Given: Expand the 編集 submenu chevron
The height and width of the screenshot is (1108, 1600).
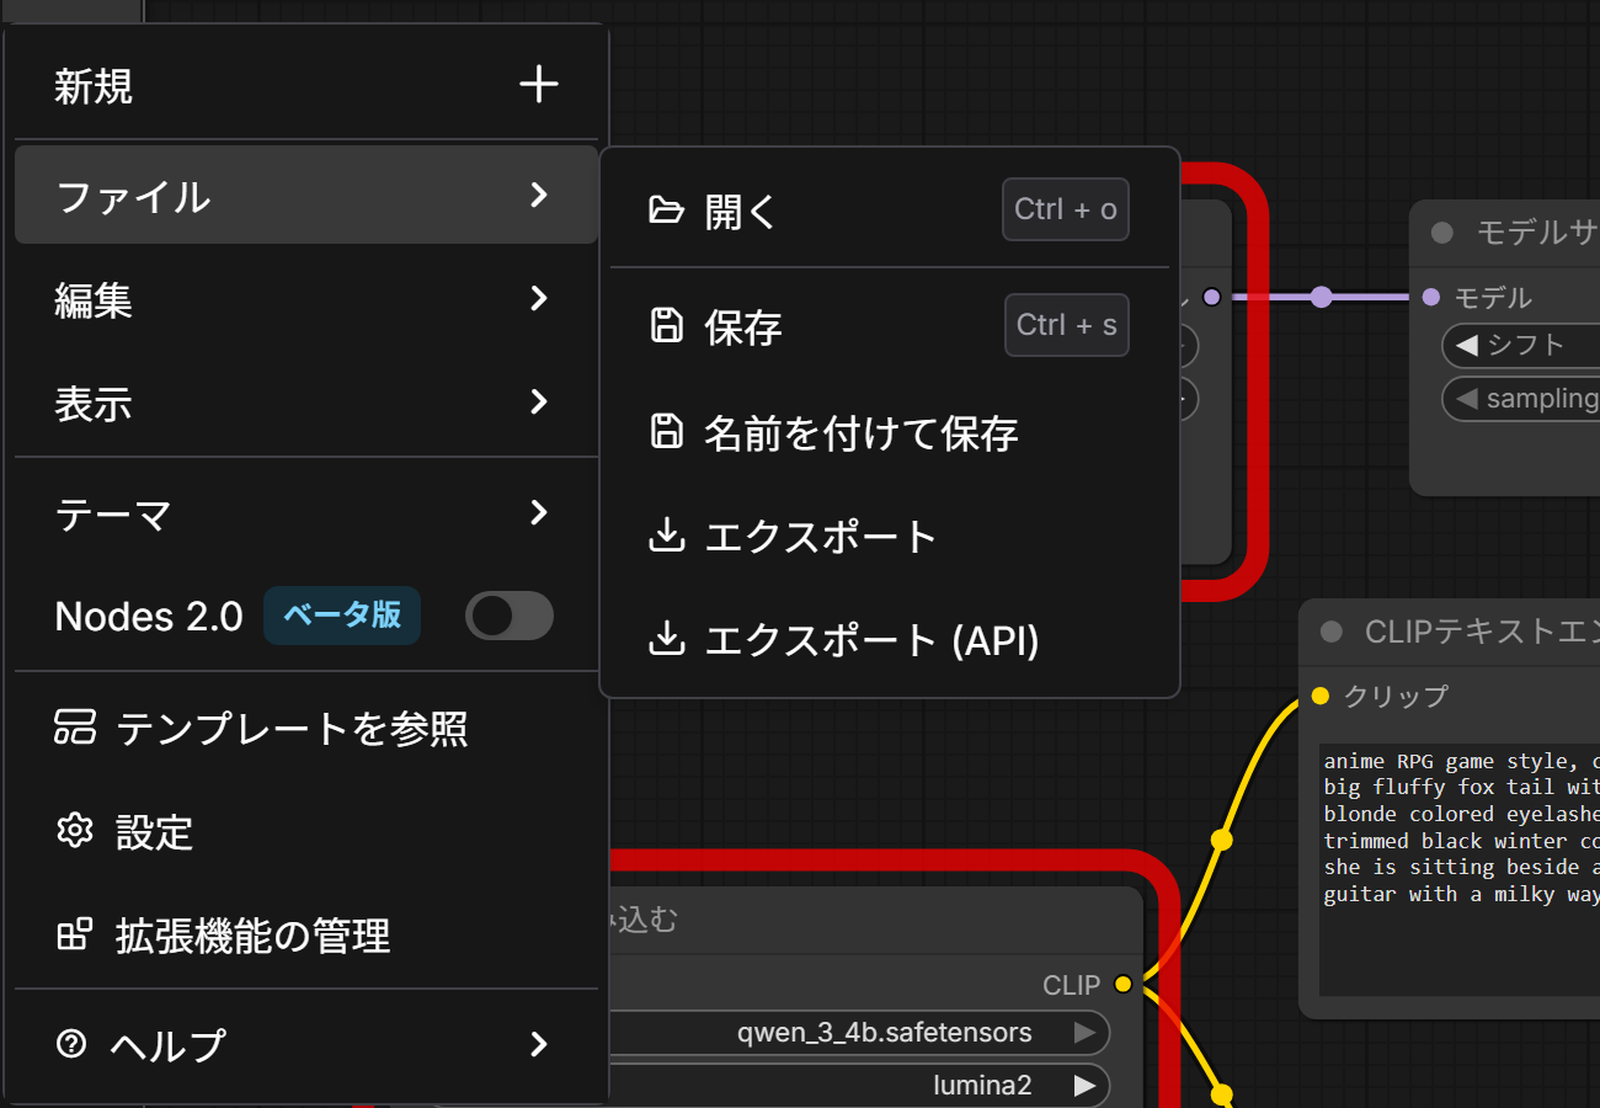Looking at the screenshot, I should coord(539,298).
